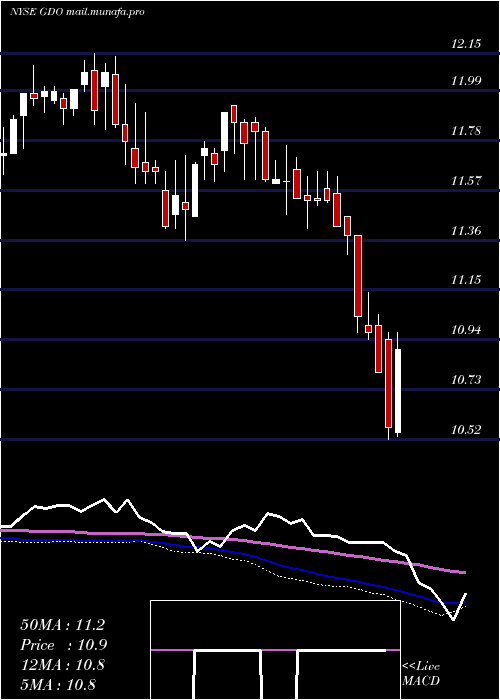Click the 50MA : 11.2 readout
Viewport: 500px width, 700px height.
[x=62, y=625]
